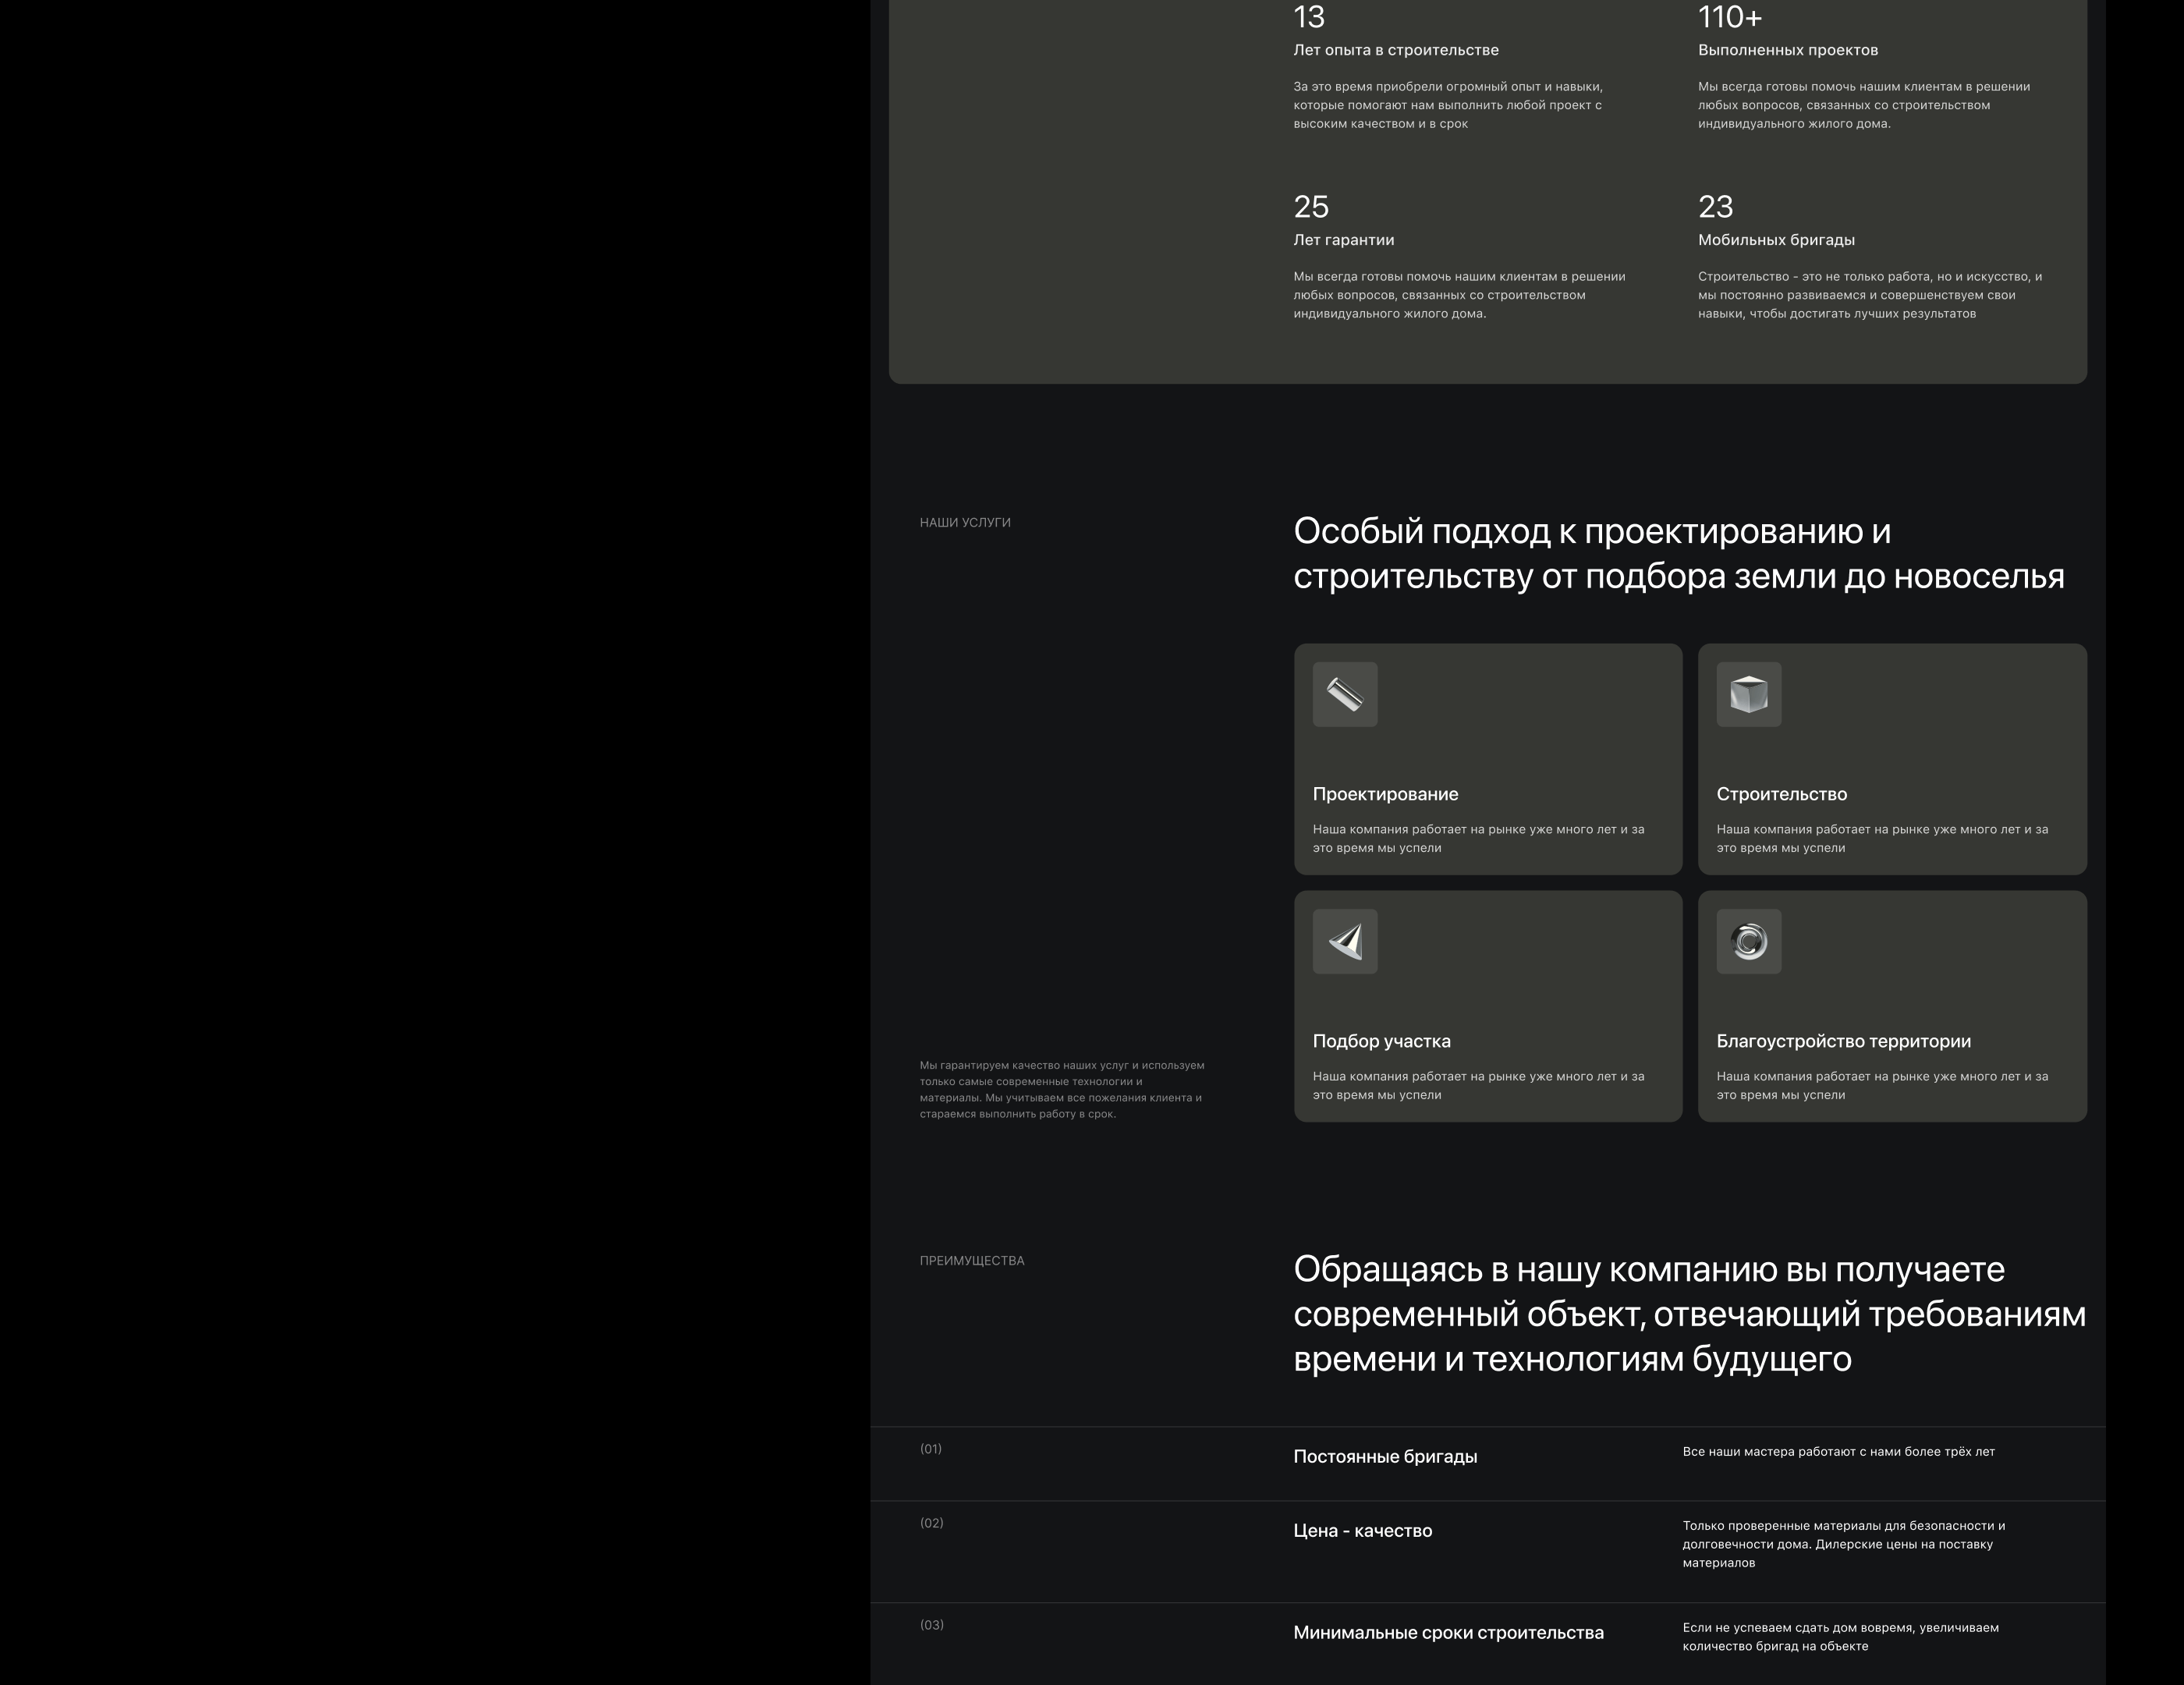Image resolution: width=2184 pixels, height=1685 pixels.
Task: Click the ПРЕИМУЩЕСТВА section label
Action: [971, 1260]
